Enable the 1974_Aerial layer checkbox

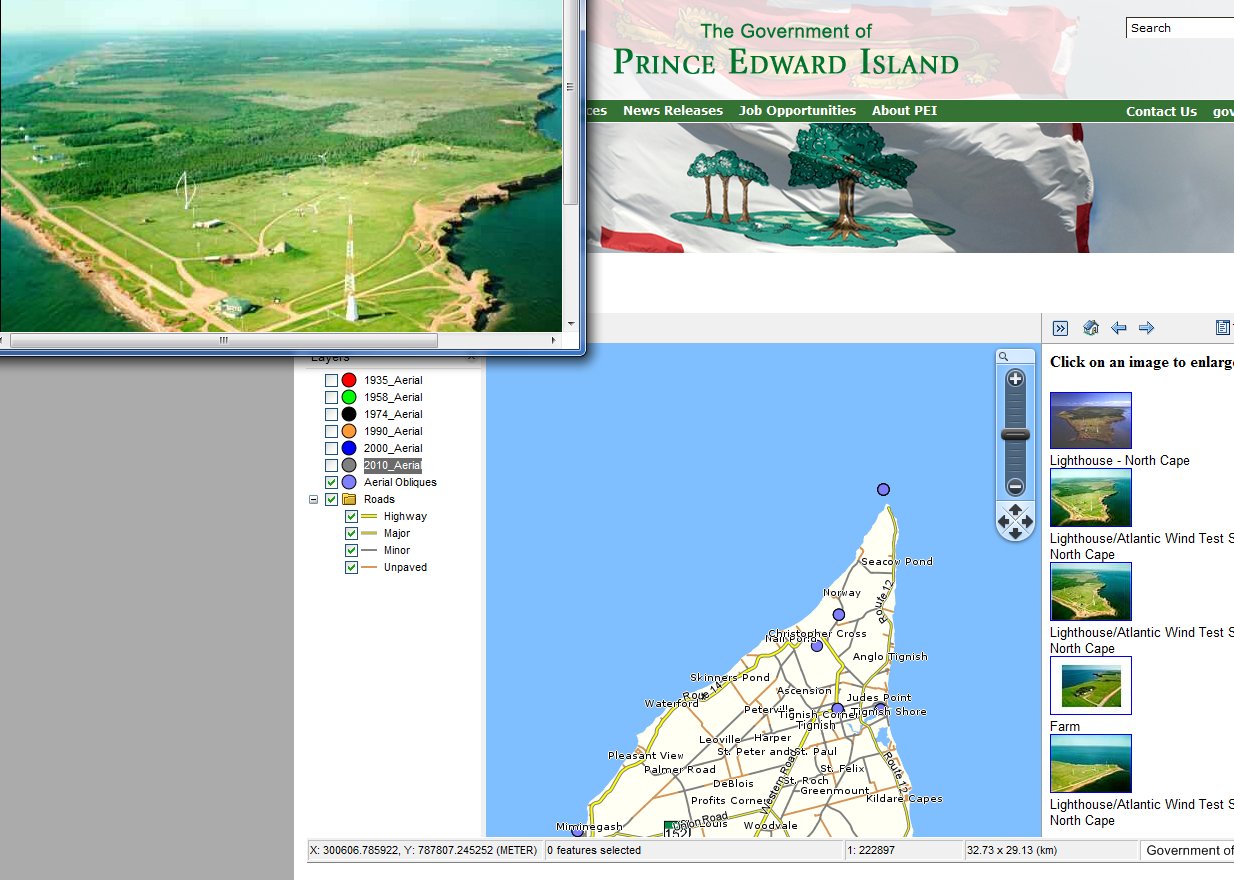tap(331, 414)
